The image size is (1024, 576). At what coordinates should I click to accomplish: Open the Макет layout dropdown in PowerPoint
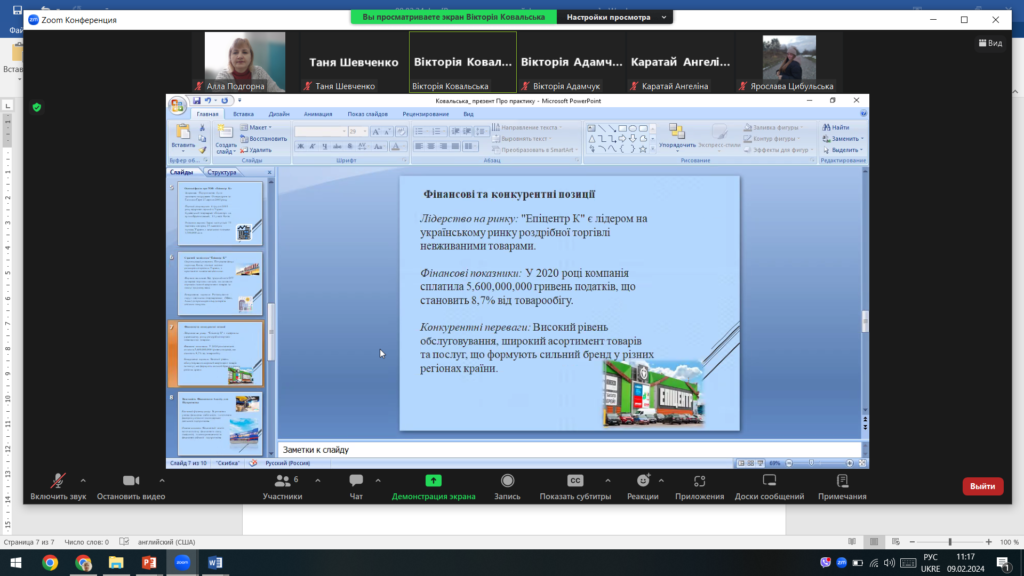pyautogui.click(x=256, y=127)
